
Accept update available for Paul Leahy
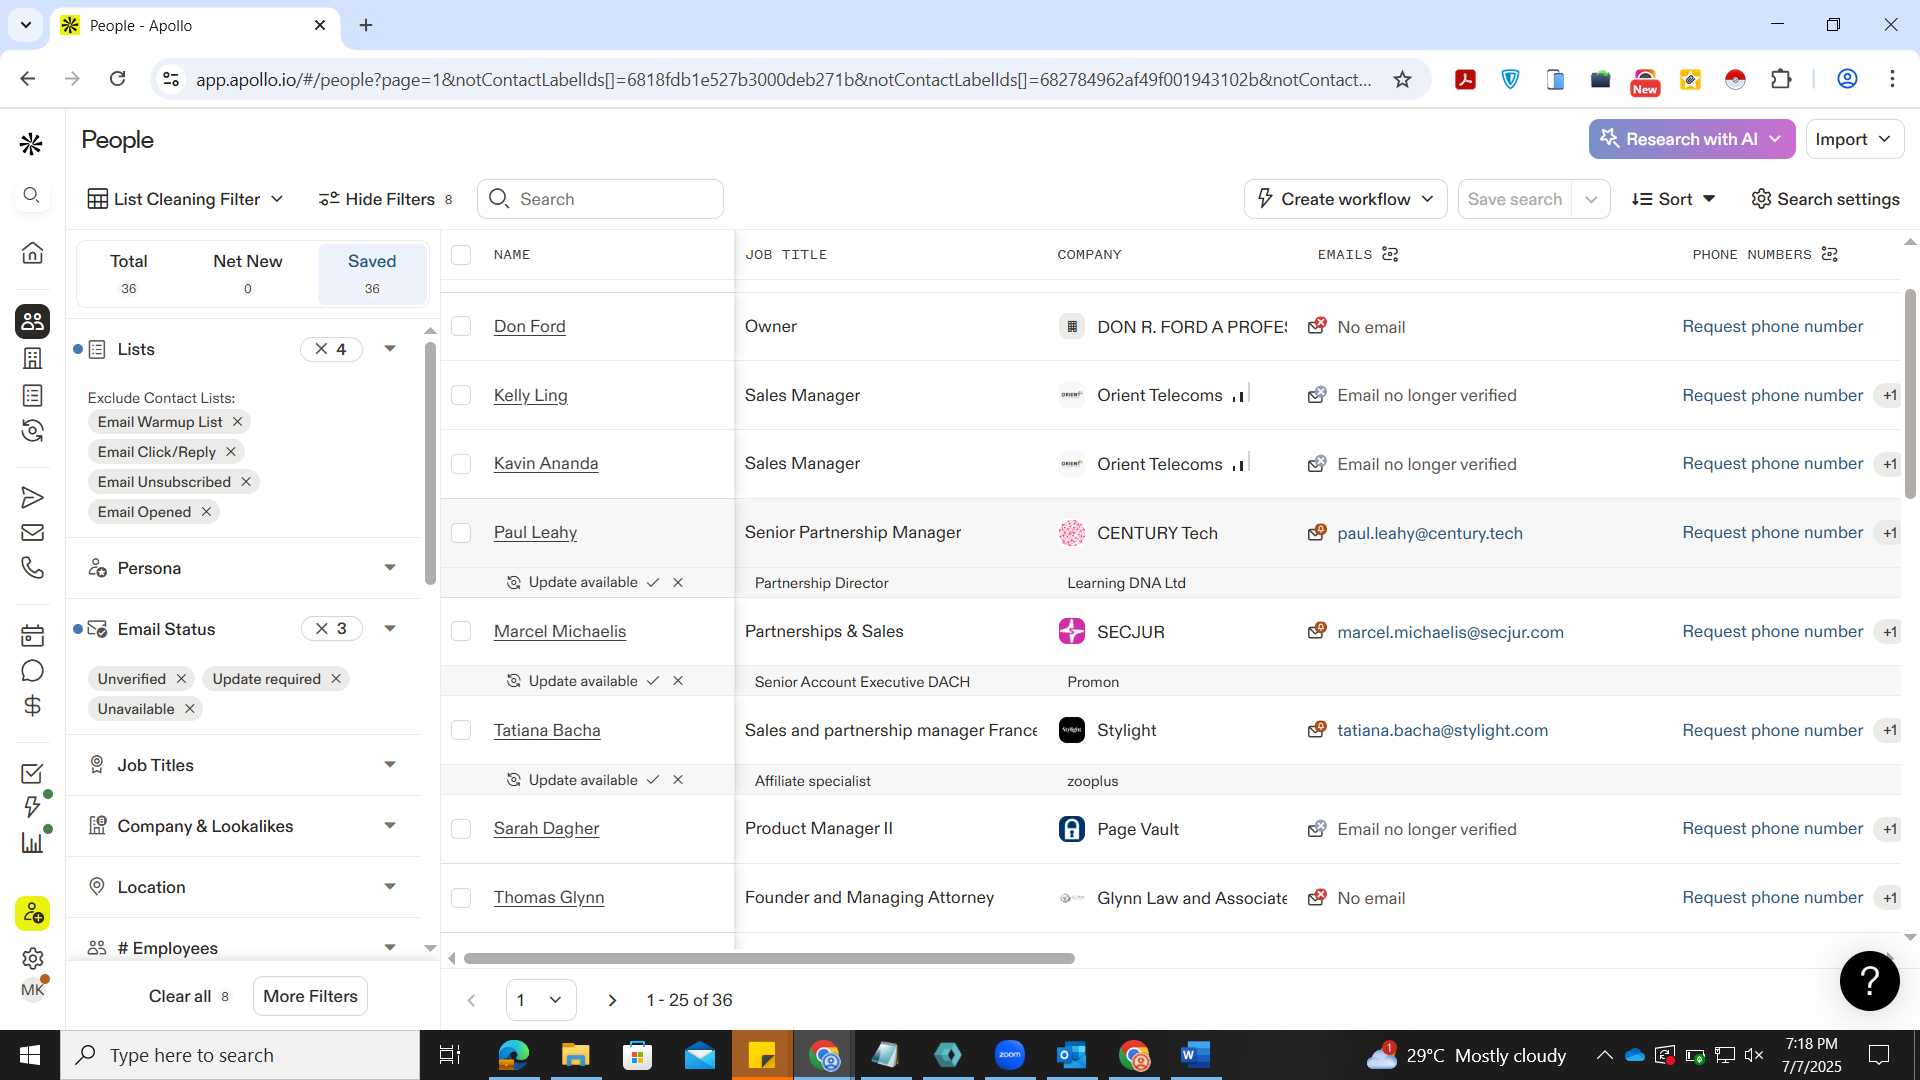653,582
